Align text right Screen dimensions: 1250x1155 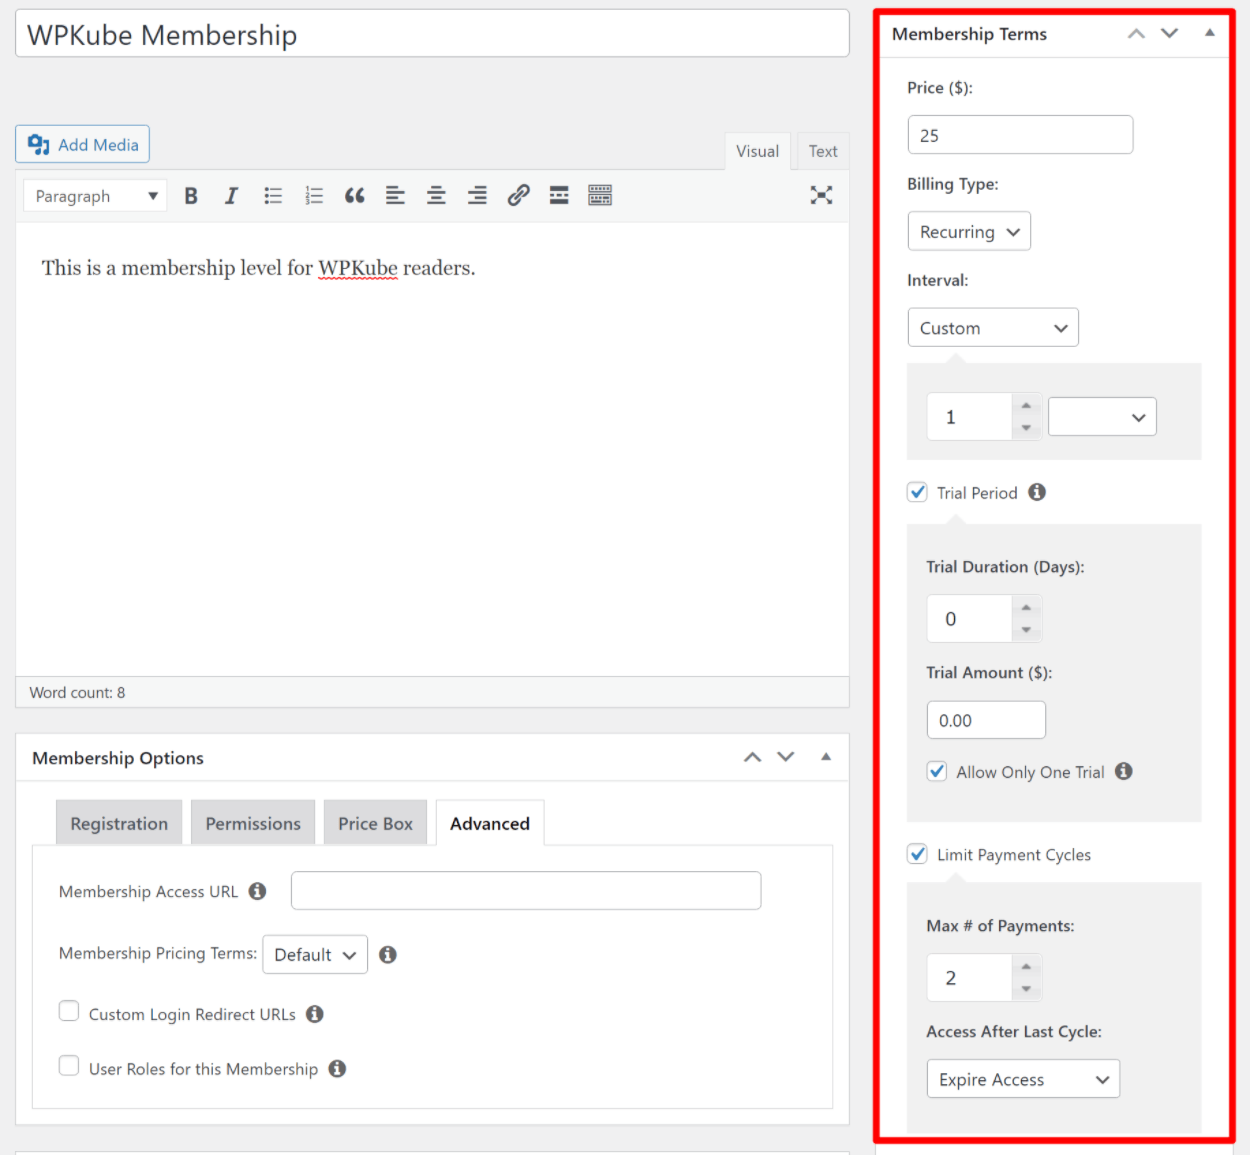[x=477, y=196]
